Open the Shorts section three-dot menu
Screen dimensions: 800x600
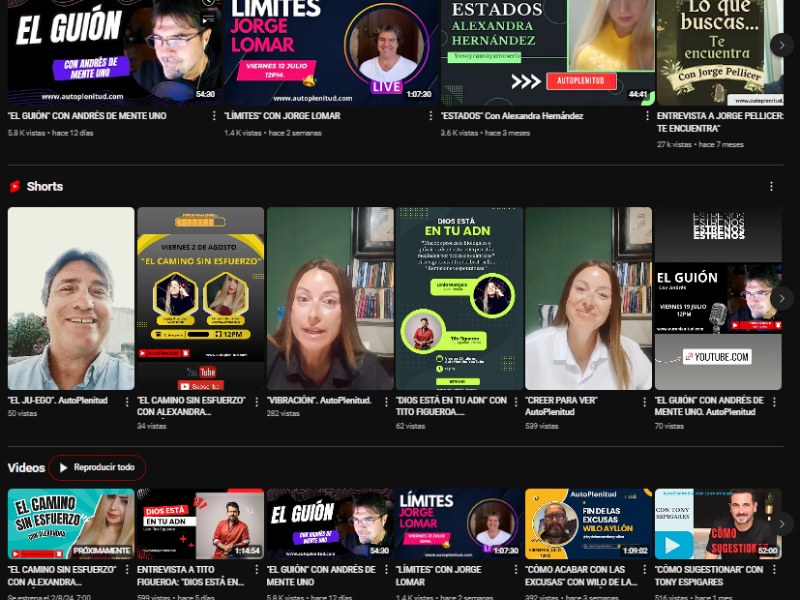[x=771, y=186]
